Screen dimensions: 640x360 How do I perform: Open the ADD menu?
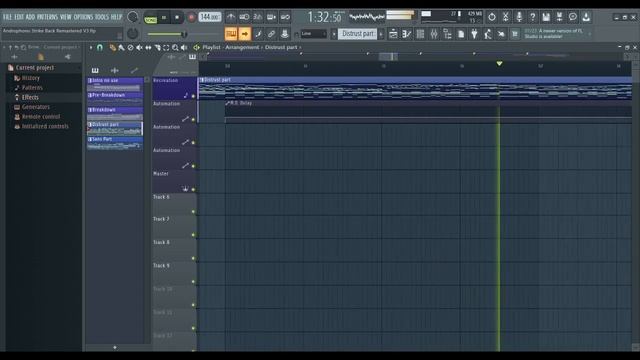pyautogui.click(x=30, y=17)
